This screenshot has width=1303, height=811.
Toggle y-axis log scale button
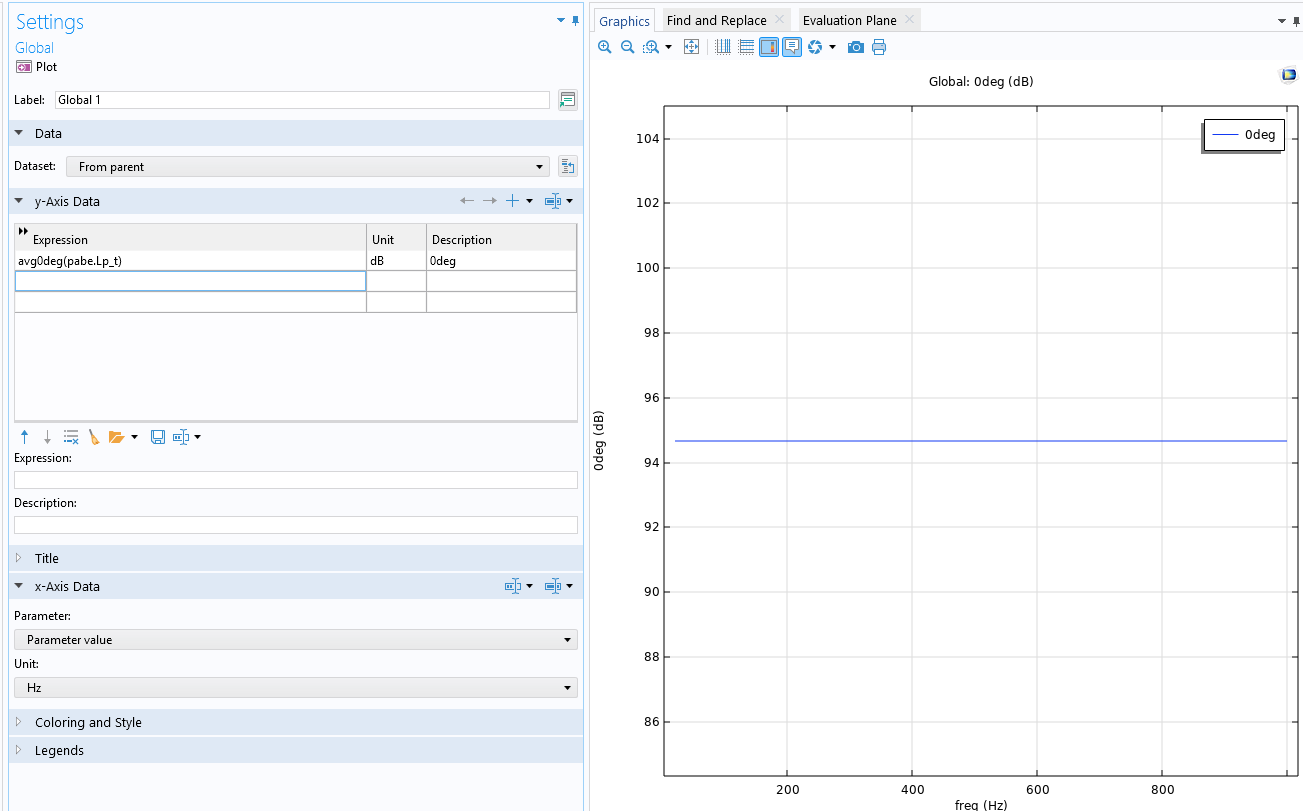tap(746, 47)
